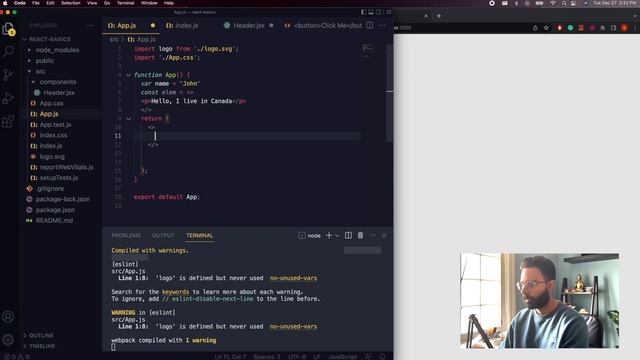Screen dimensions: 640x360
Task: Close the terminal panel
Action: coord(384,236)
